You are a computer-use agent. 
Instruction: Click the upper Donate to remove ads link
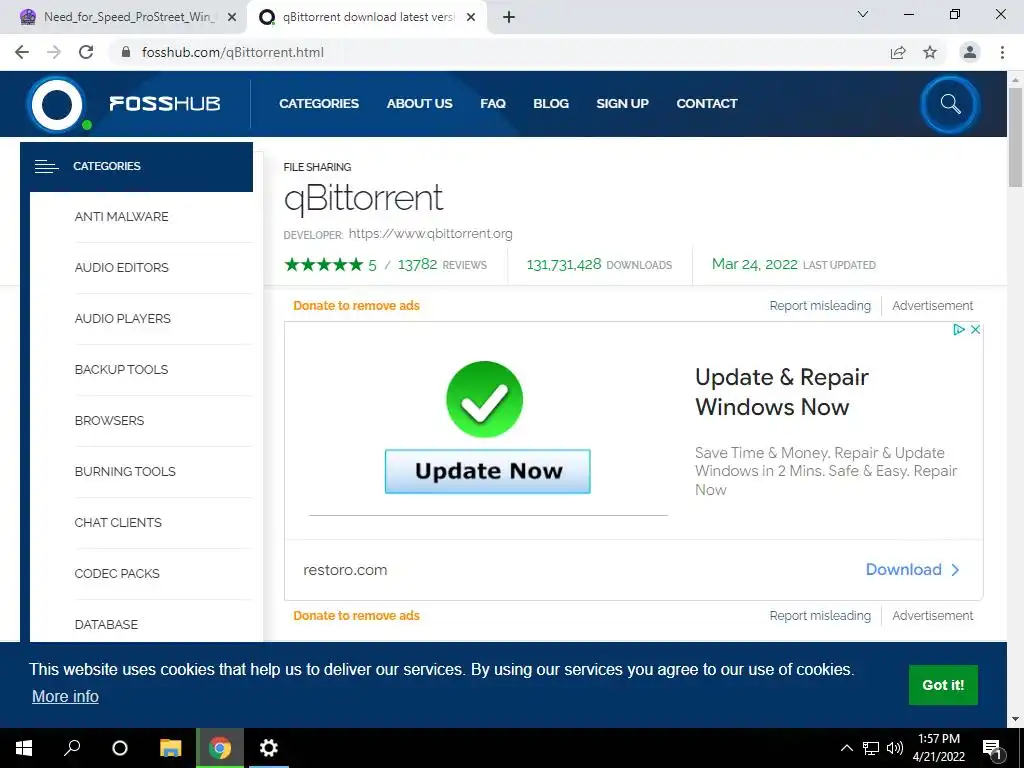click(357, 306)
